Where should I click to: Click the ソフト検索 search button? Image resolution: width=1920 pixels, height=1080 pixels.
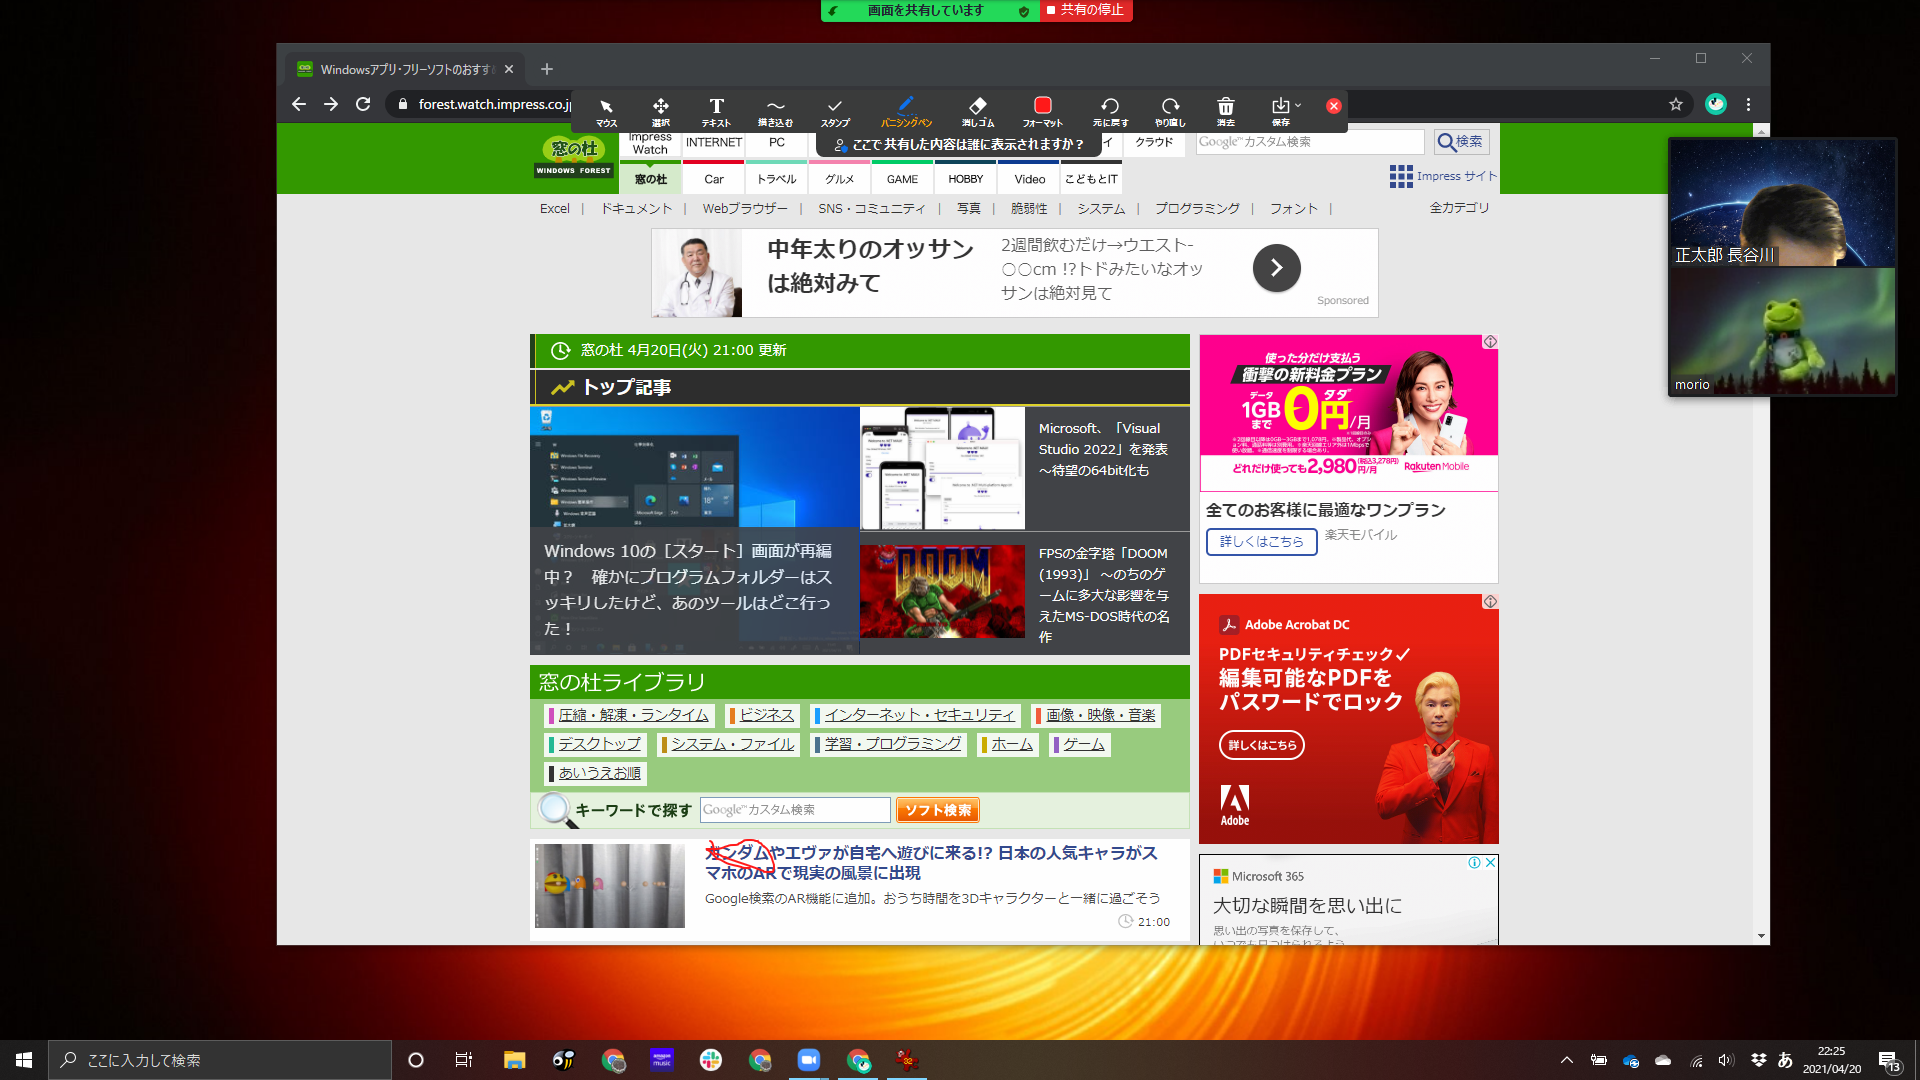[937, 810]
